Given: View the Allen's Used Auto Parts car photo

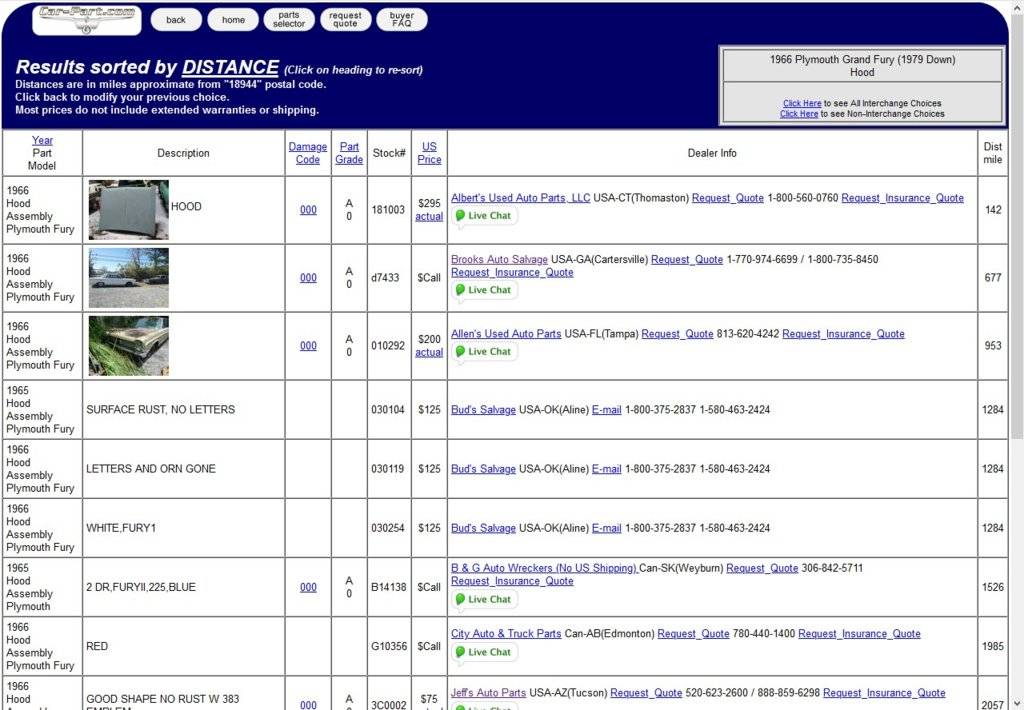Looking at the screenshot, I should click(x=128, y=346).
